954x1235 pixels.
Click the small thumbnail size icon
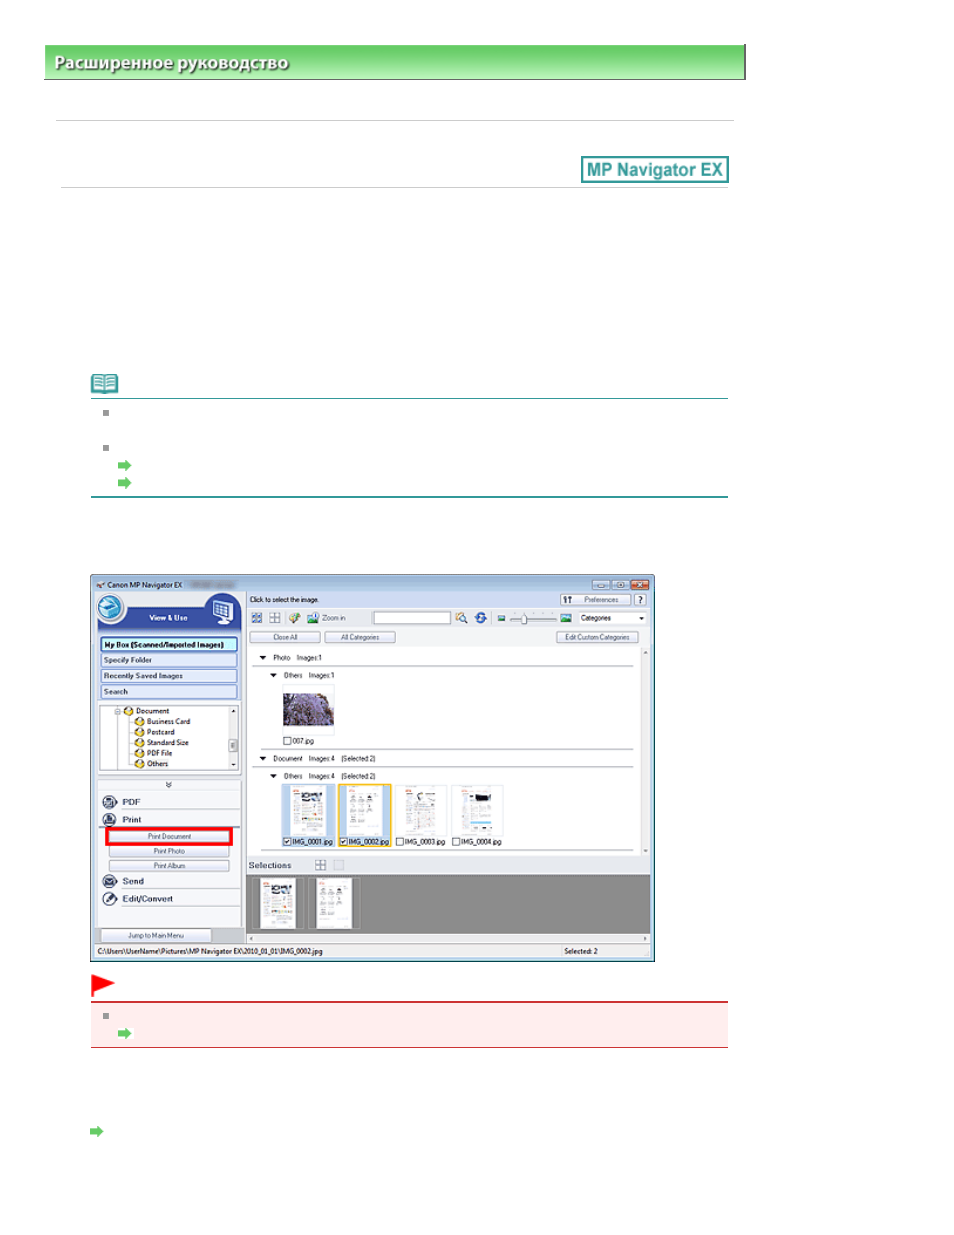point(502,618)
